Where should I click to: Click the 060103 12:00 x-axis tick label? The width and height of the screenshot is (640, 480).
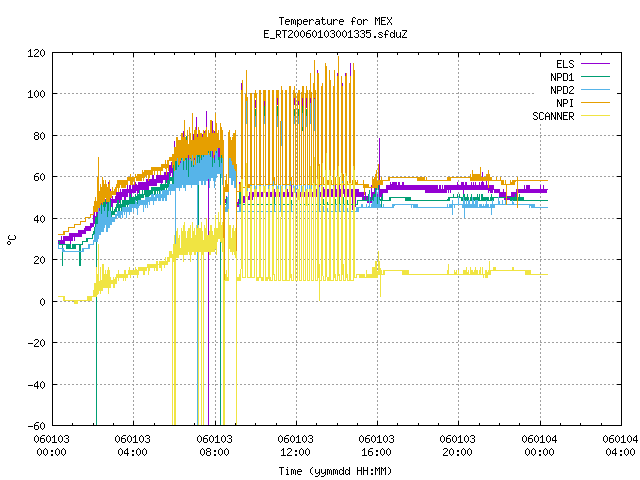[x=296, y=446]
